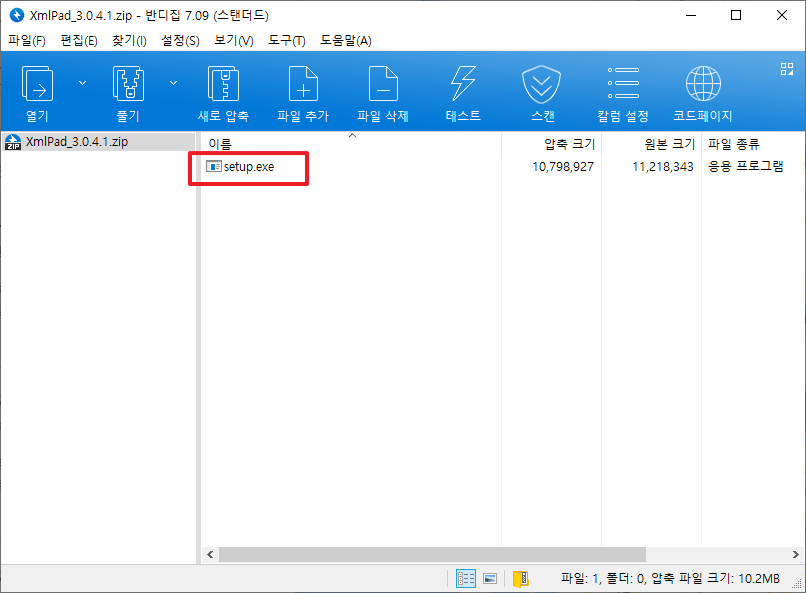
Task: Open the 도움말(A) menu
Action: coord(346,41)
